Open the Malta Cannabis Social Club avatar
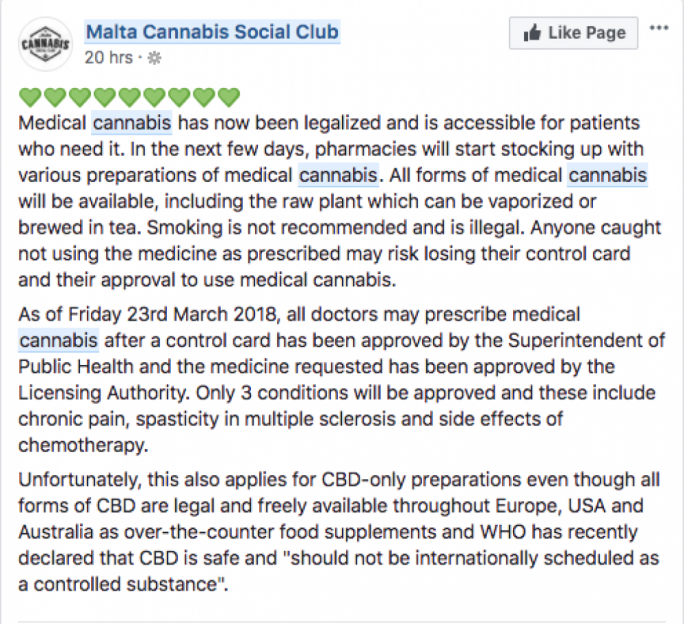Screen dimensions: 684x624 click(45, 44)
